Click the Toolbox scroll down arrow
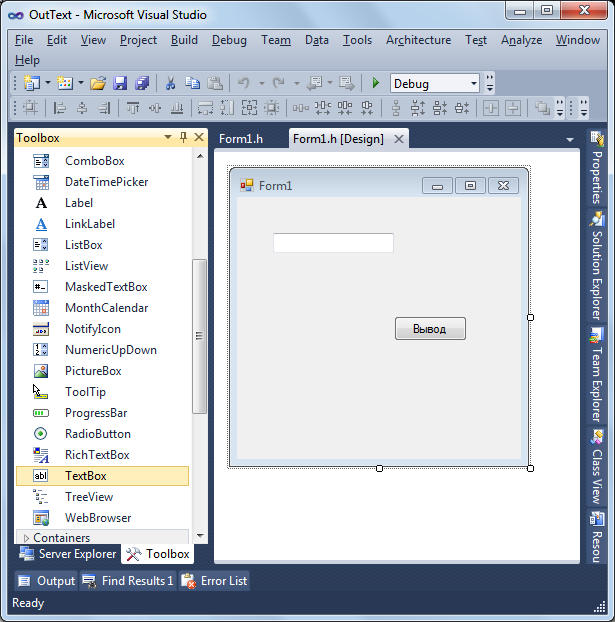615x622 pixels. pos(200,536)
